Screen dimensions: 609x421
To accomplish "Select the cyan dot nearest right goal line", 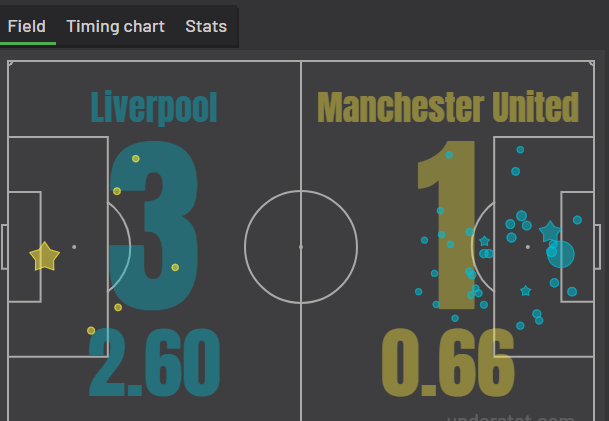I will click(x=578, y=220).
